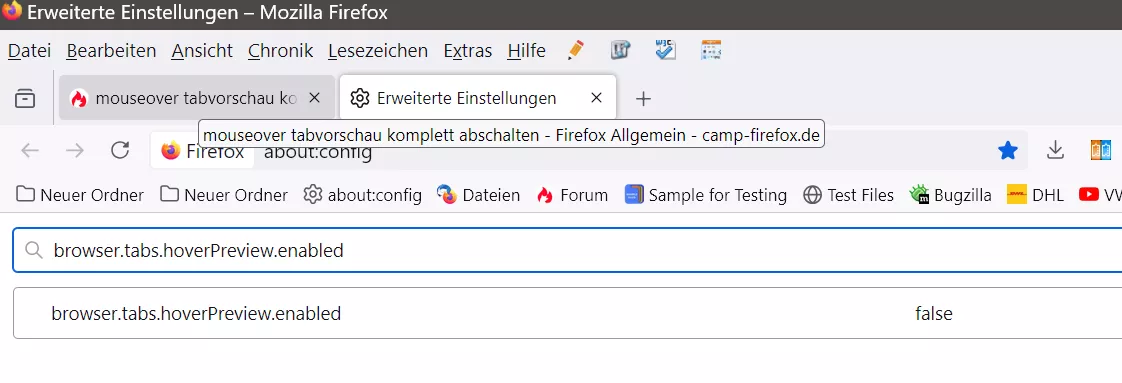Go forward with the right arrow icon
Viewport: 1122px width, 383px height.
(x=75, y=150)
